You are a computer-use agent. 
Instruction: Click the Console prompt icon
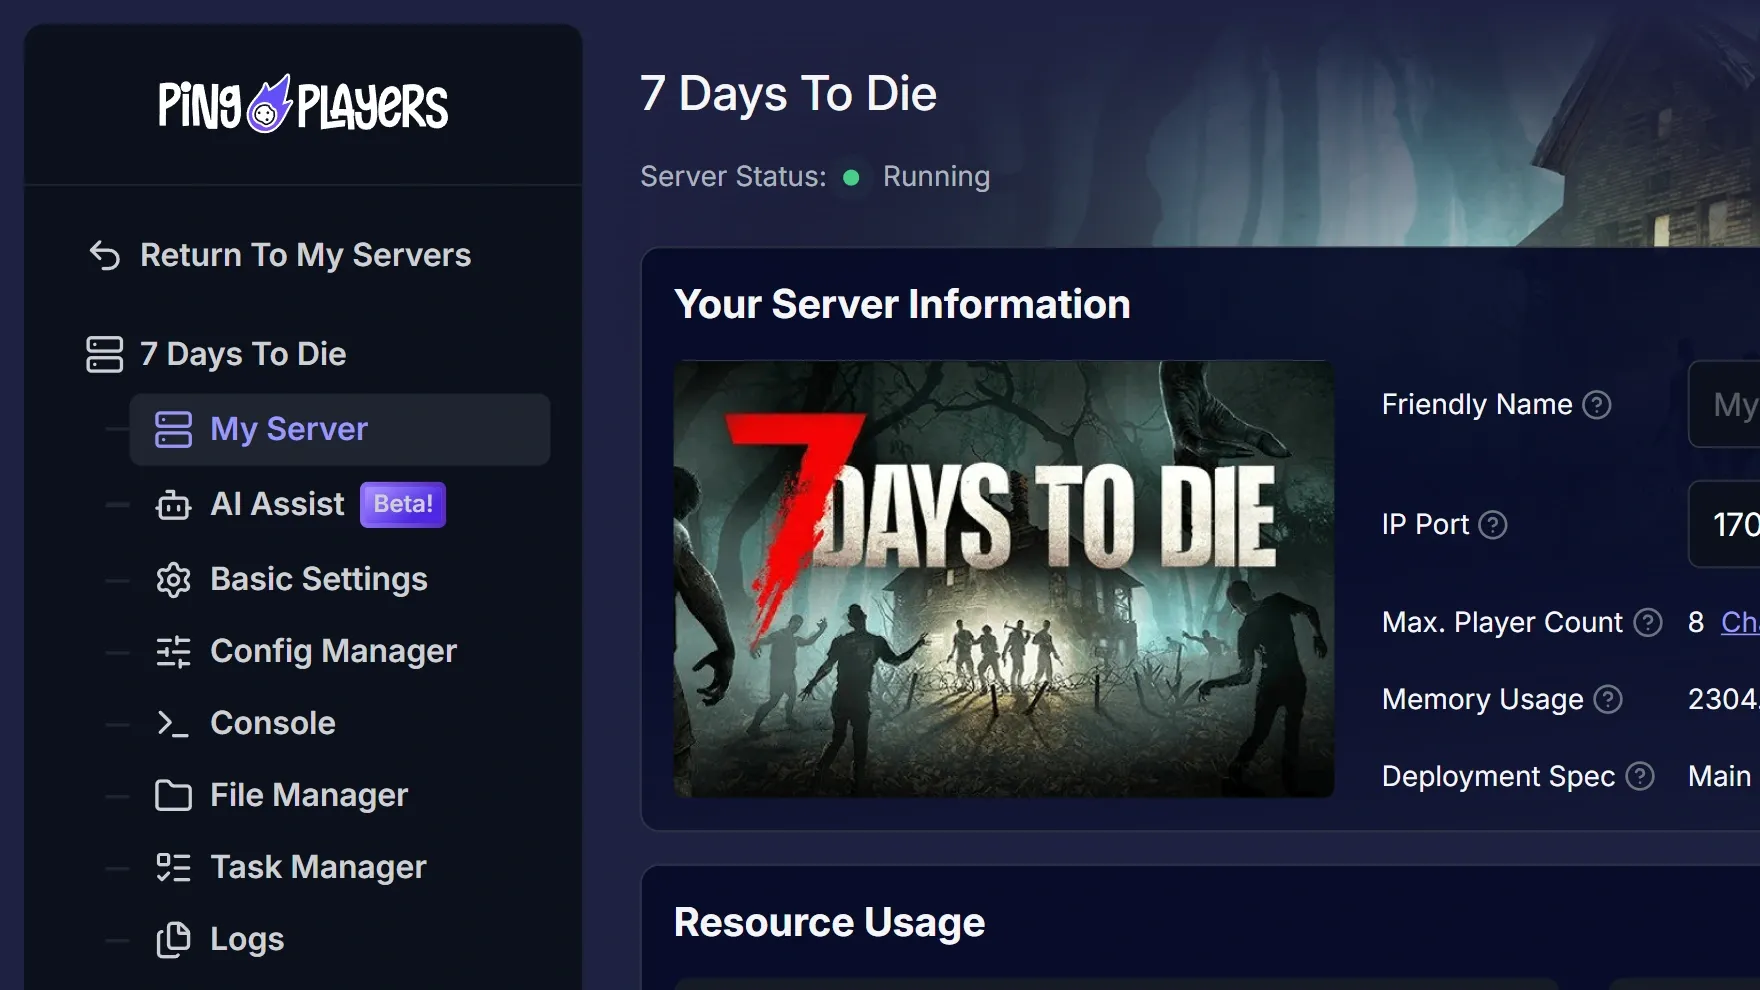point(173,723)
